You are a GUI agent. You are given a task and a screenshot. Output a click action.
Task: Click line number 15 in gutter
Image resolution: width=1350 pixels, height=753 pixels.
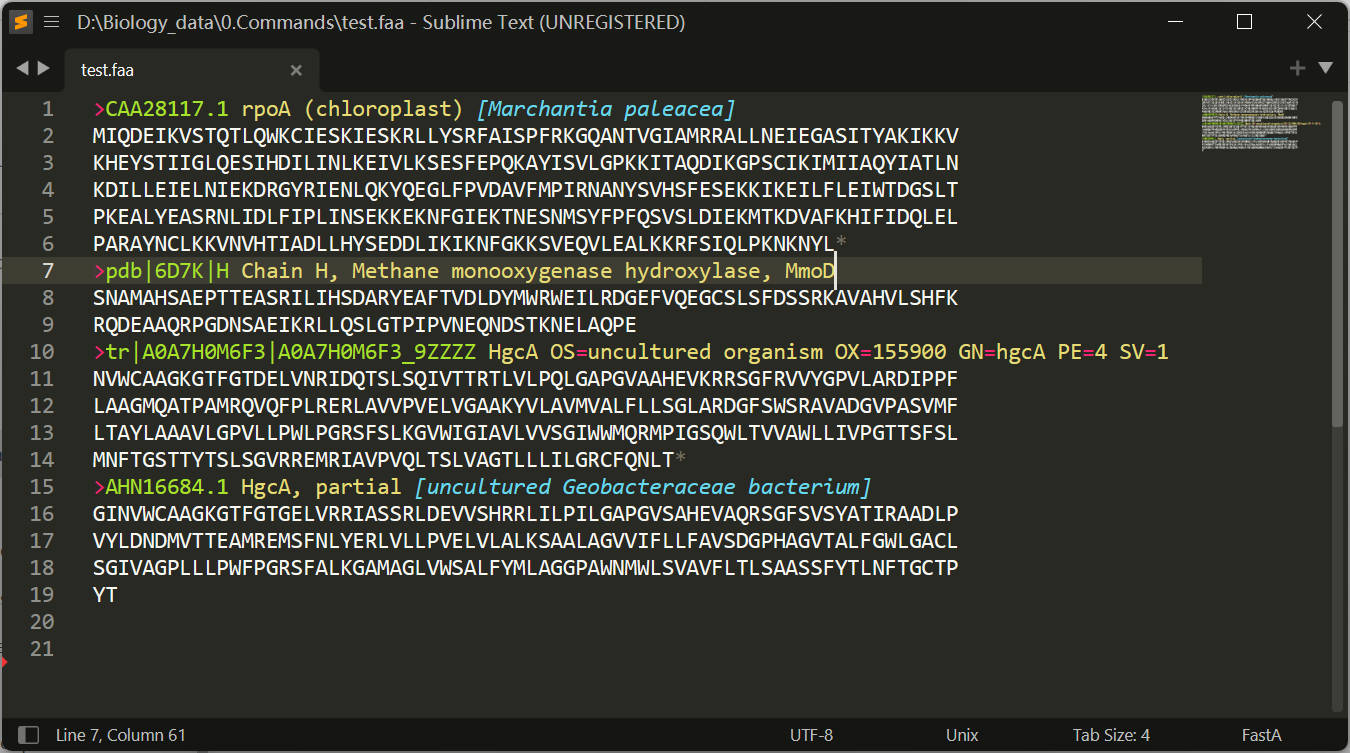click(x=42, y=487)
